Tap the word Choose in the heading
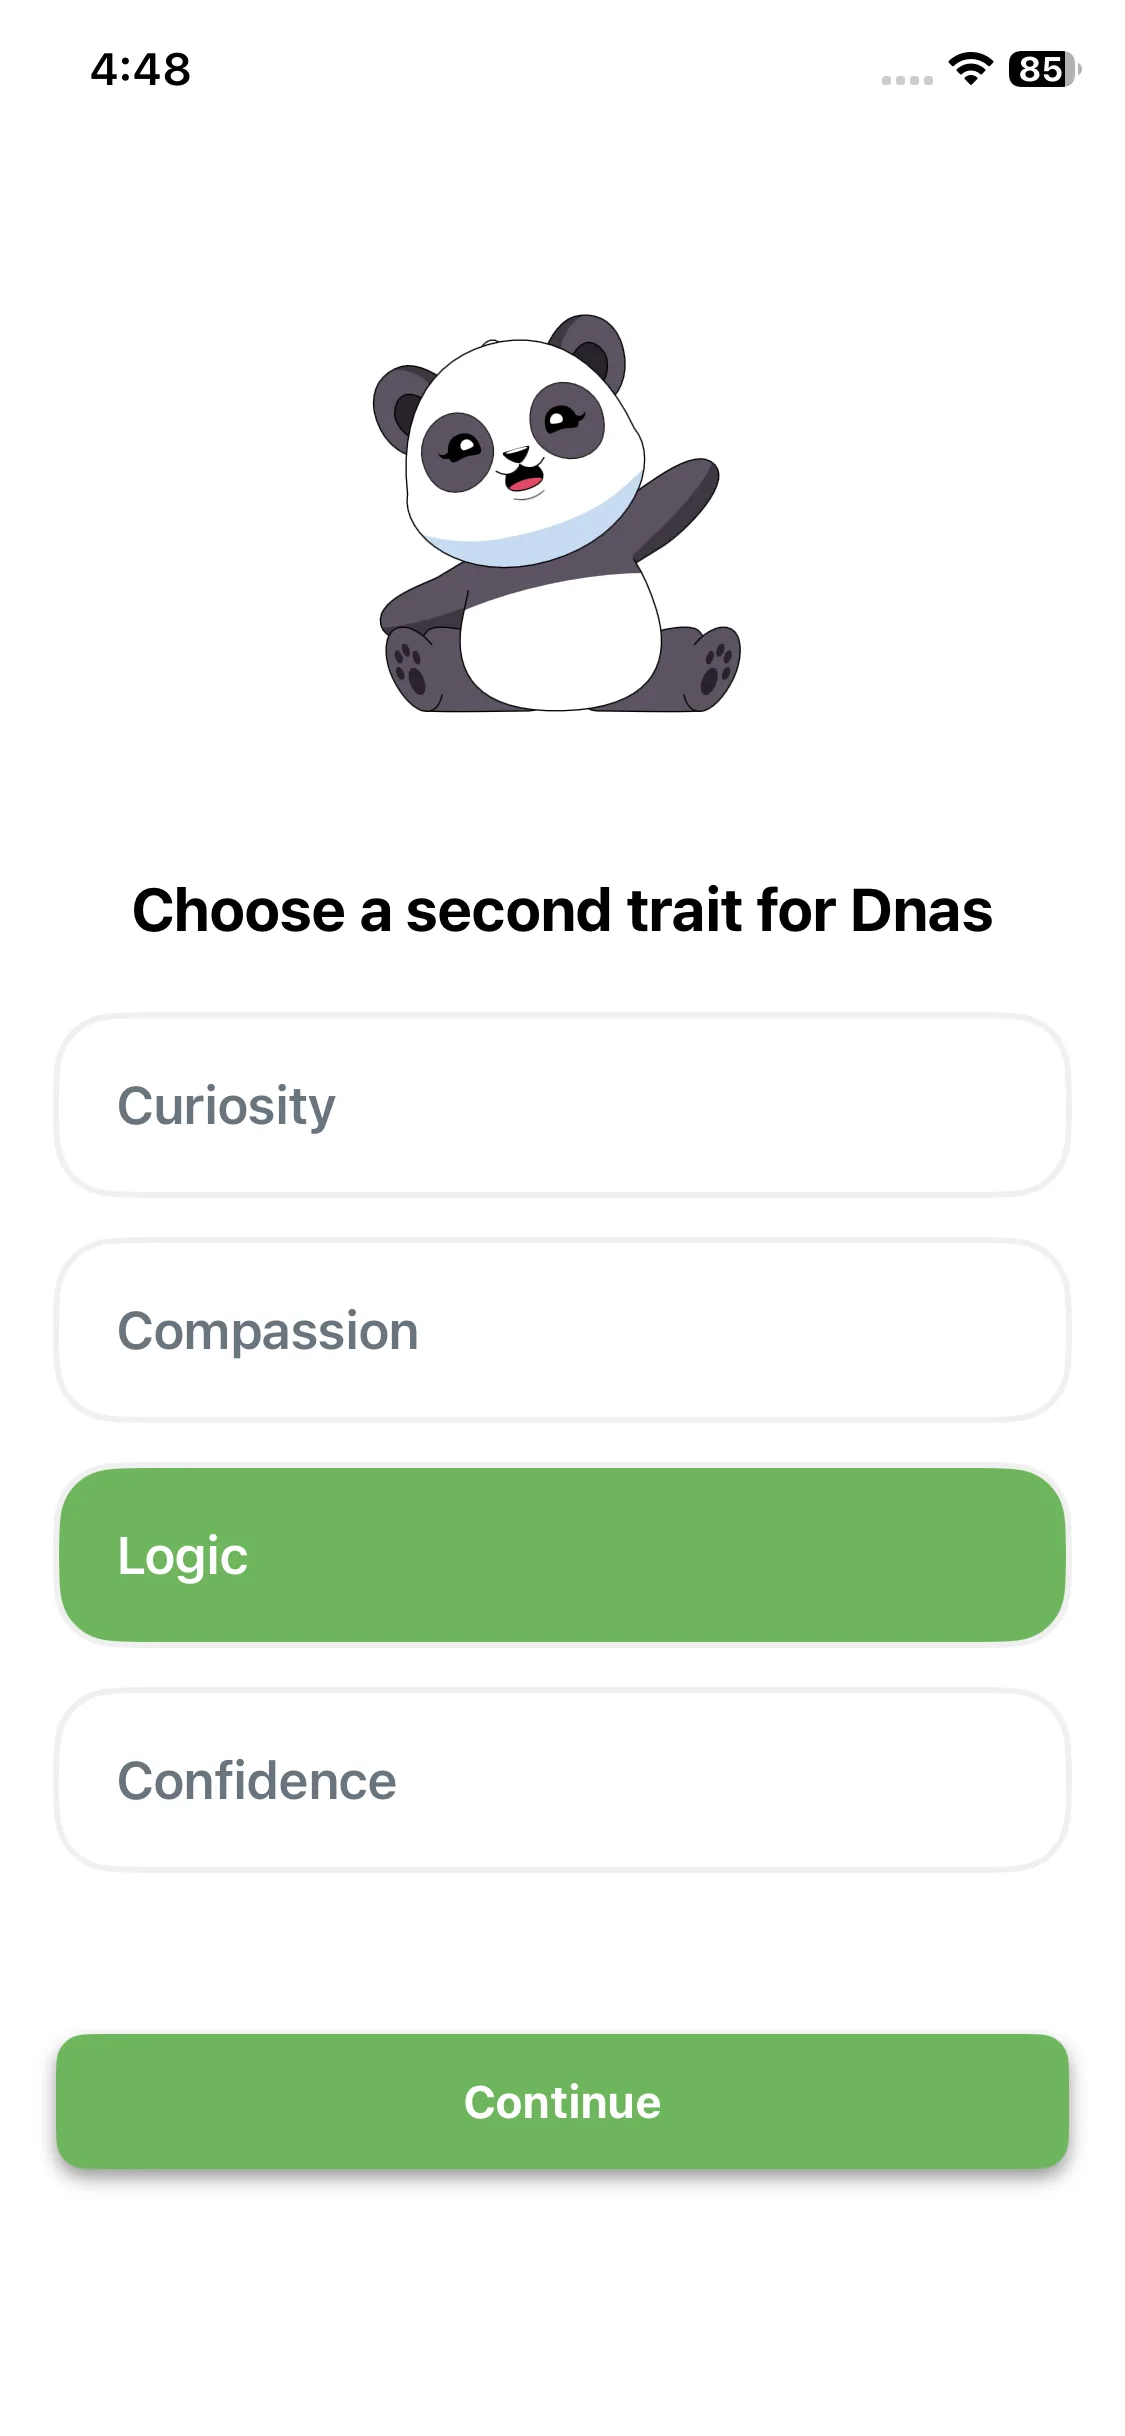Screen dimensions: 1125x2436 [x=239, y=910]
